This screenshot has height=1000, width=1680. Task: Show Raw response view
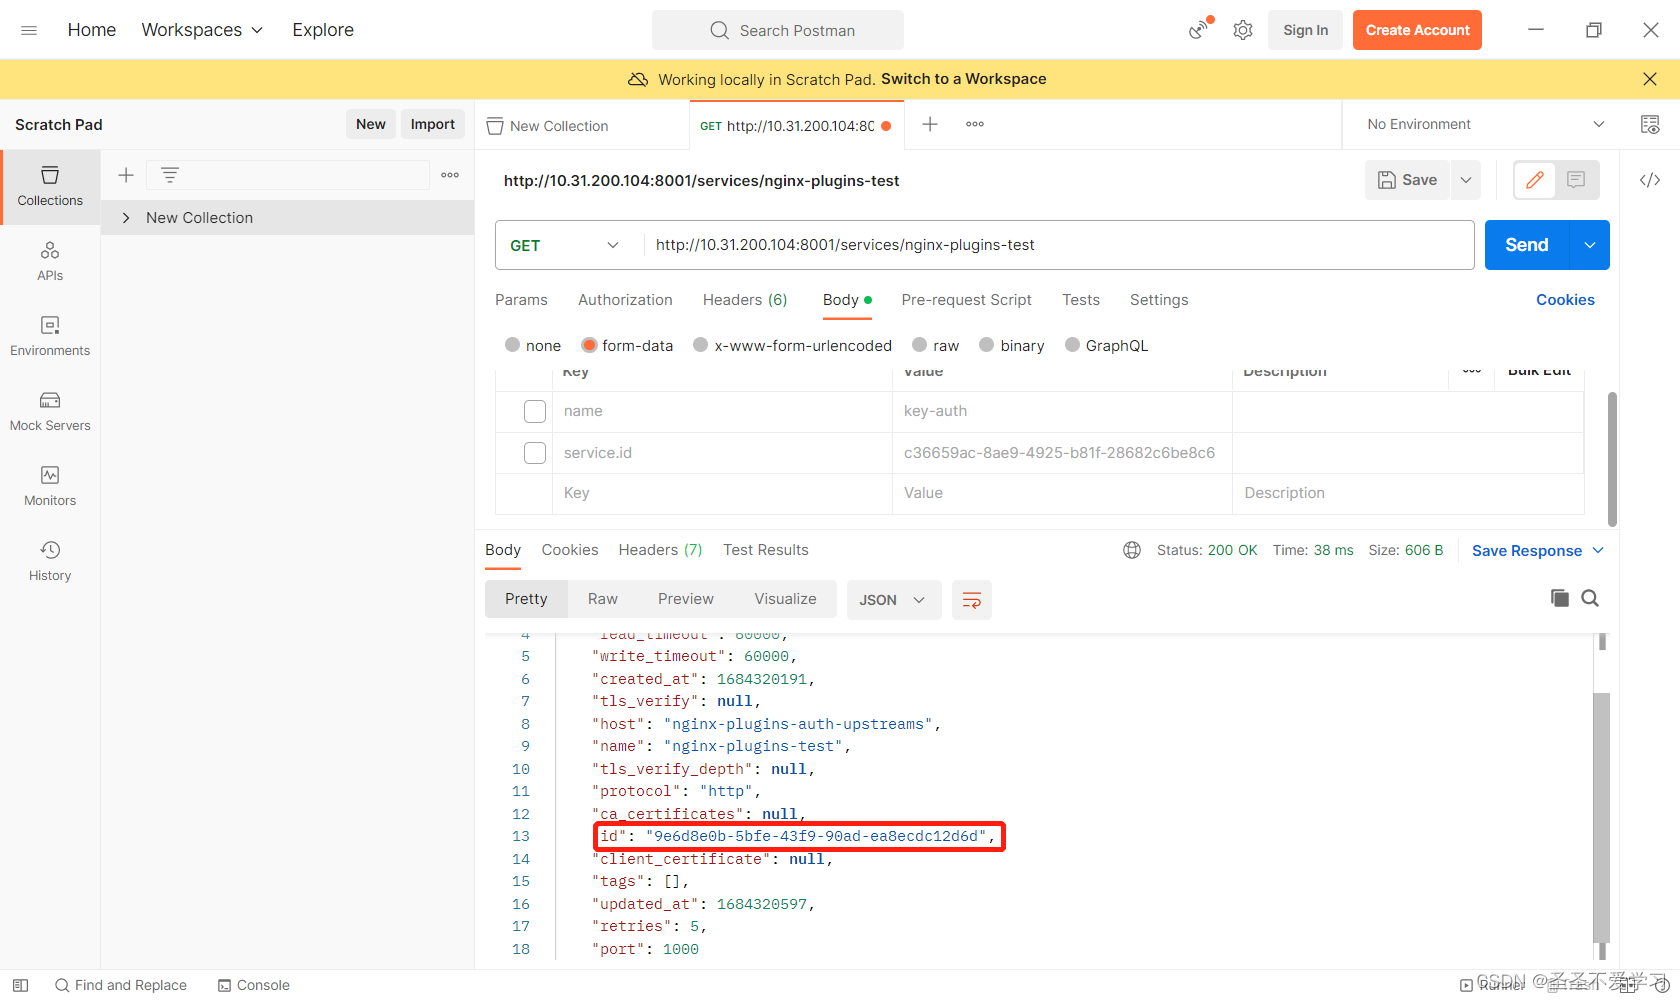pos(603,599)
